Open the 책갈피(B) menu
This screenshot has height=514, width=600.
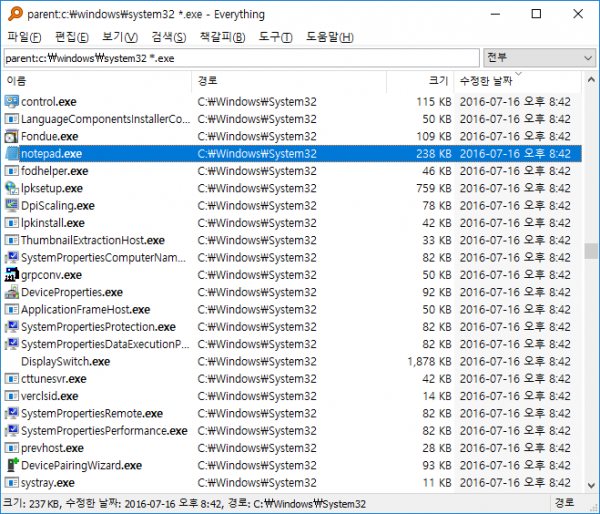click(x=222, y=37)
